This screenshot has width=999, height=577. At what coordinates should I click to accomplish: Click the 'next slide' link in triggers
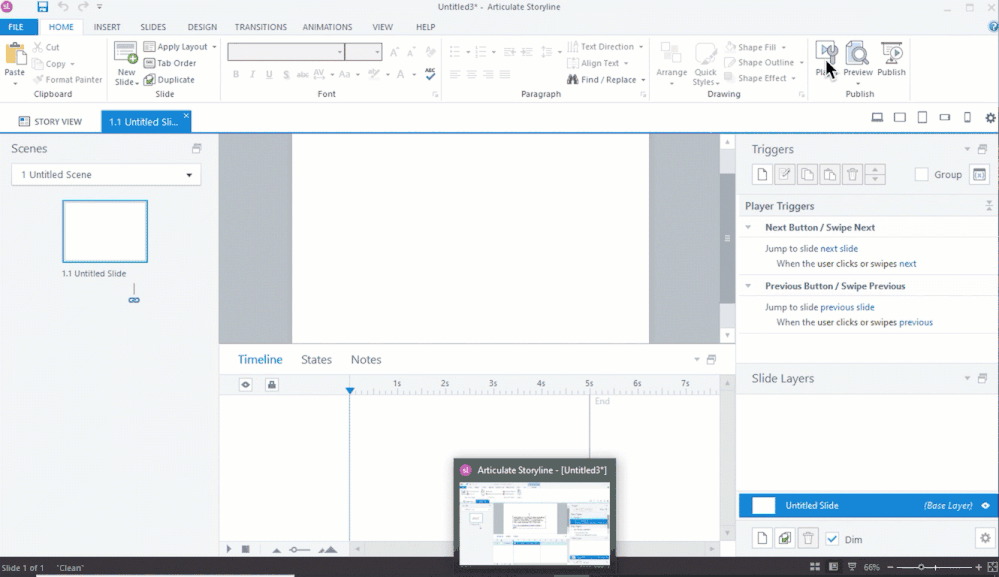click(x=839, y=248)
